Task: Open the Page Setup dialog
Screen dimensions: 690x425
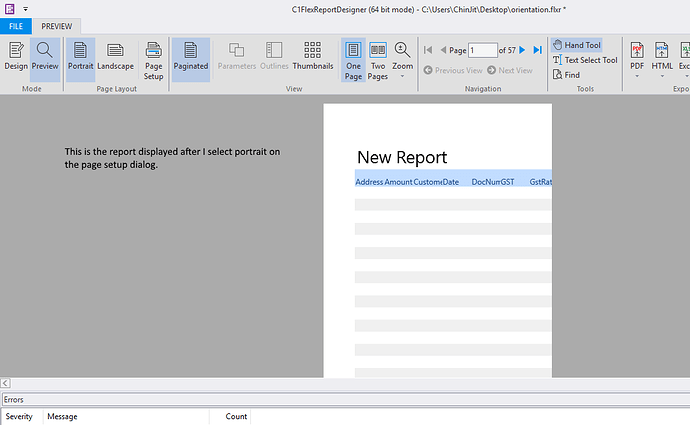Action: [154, 61]
